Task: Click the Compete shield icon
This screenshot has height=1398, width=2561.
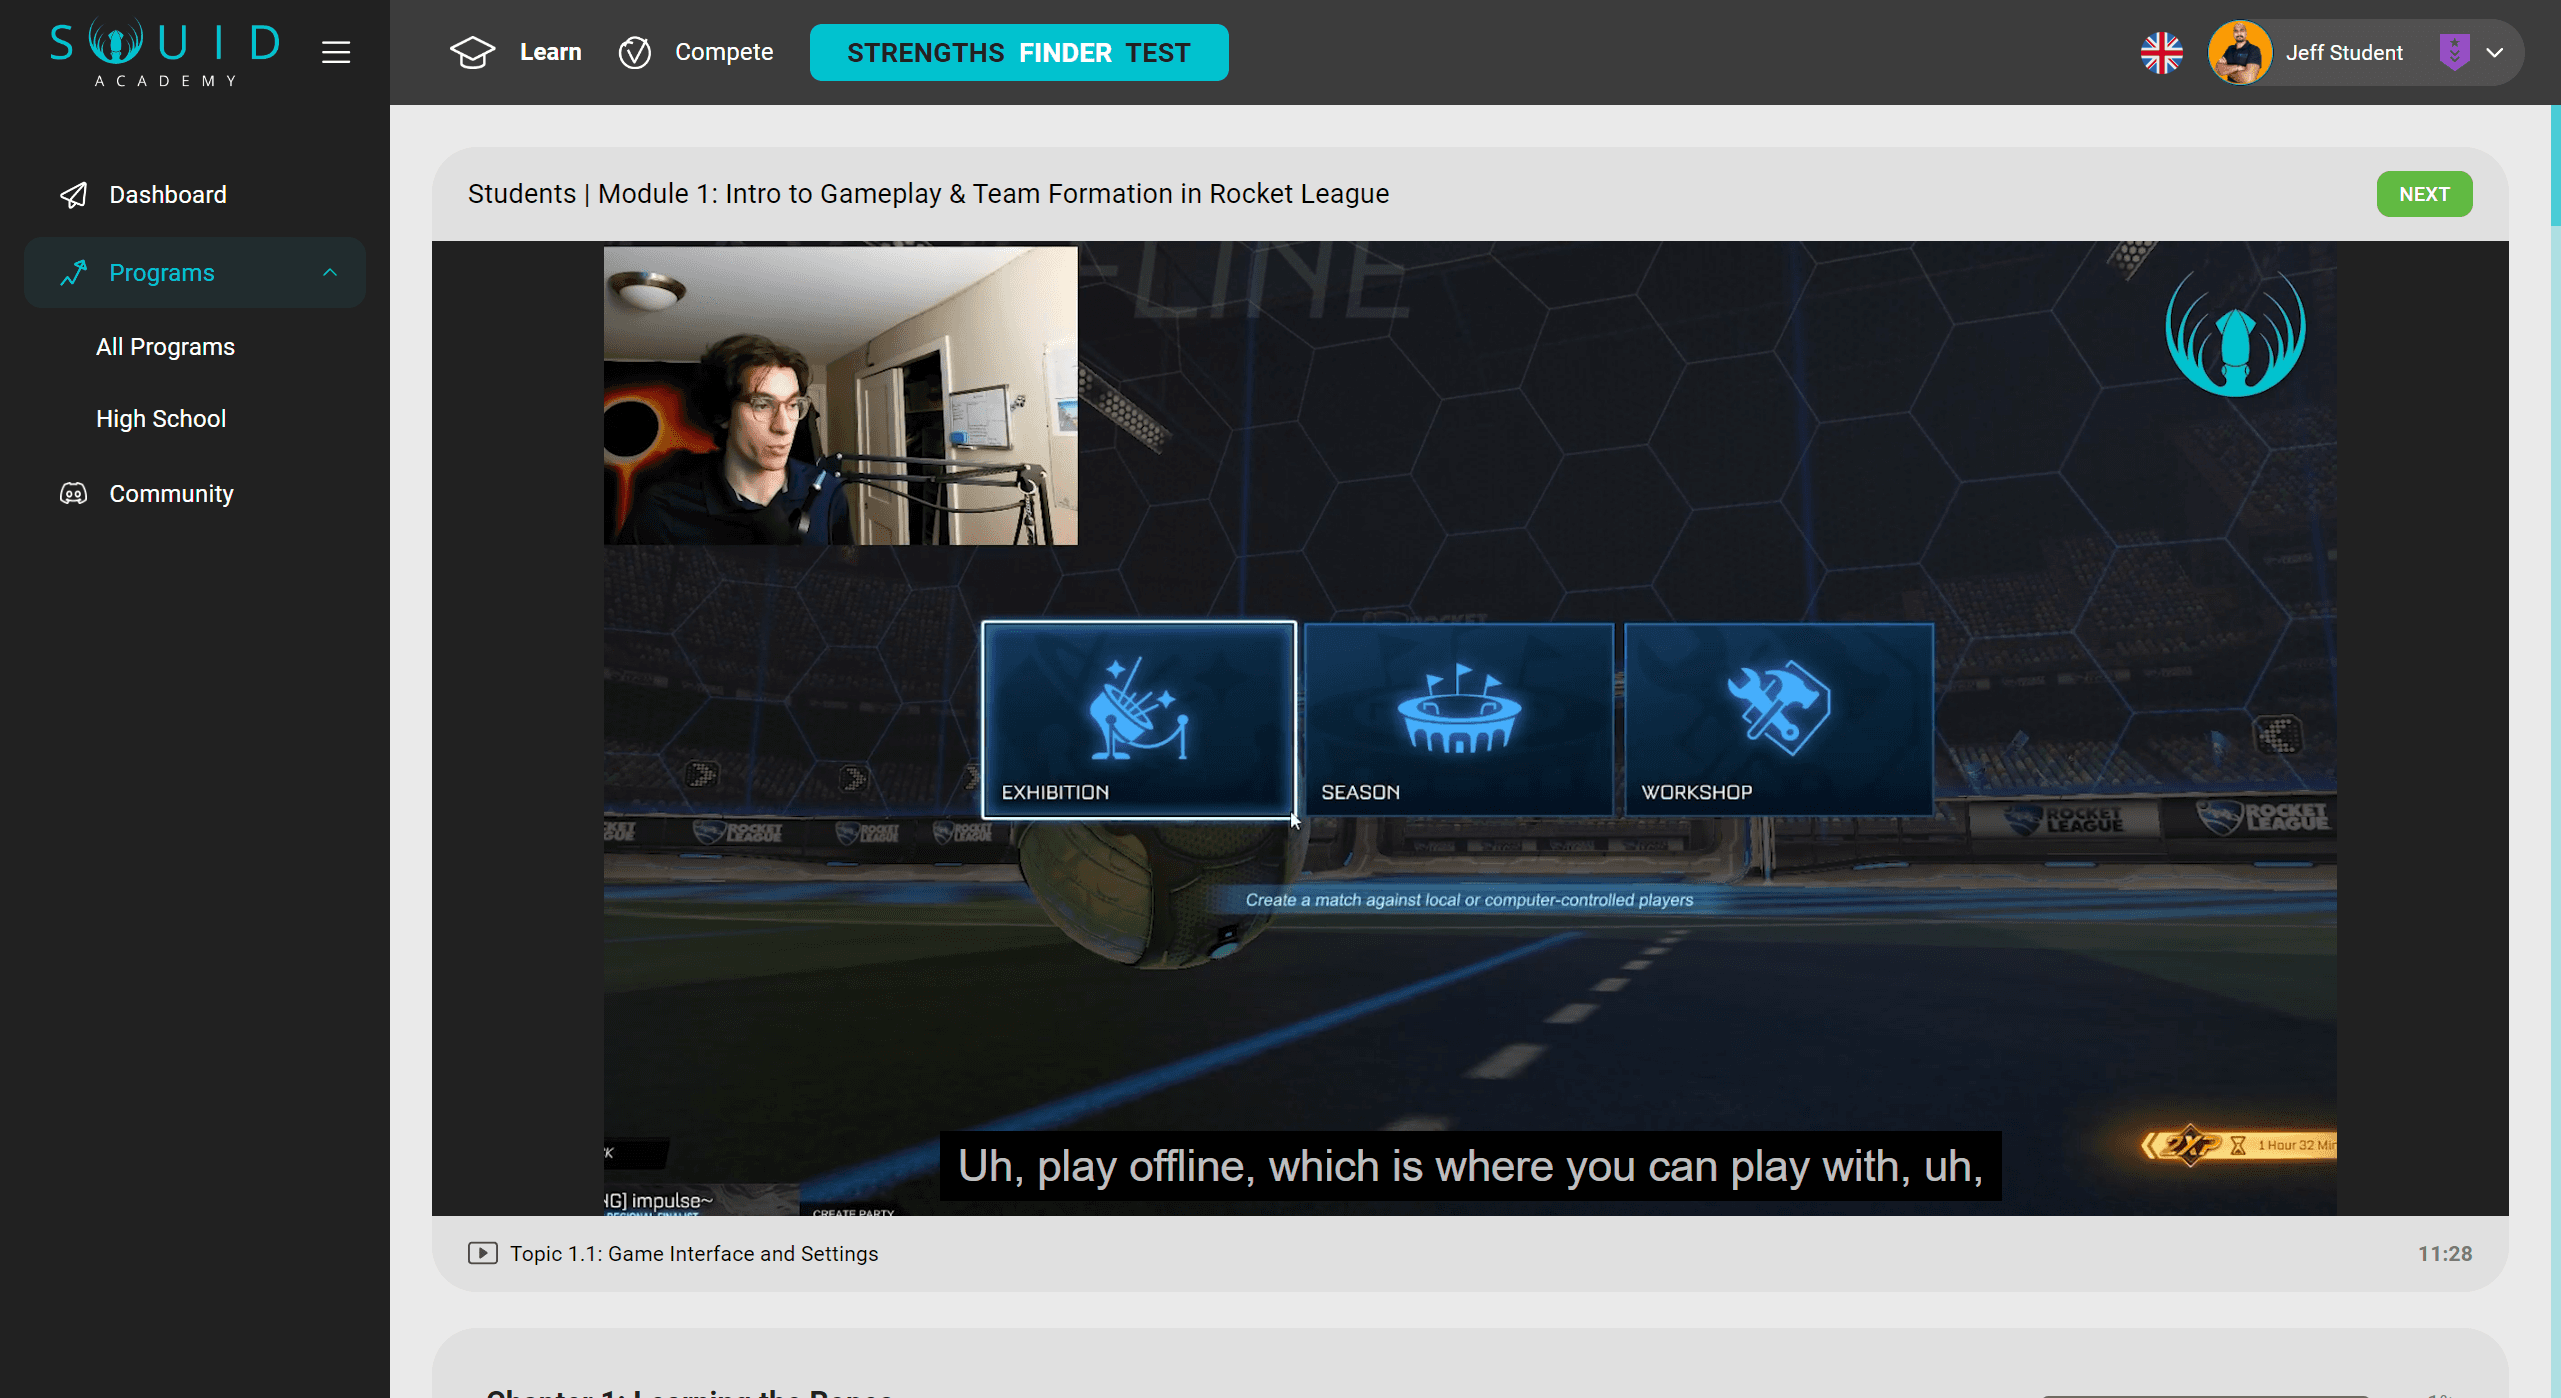Action: [x=635, y=52]
